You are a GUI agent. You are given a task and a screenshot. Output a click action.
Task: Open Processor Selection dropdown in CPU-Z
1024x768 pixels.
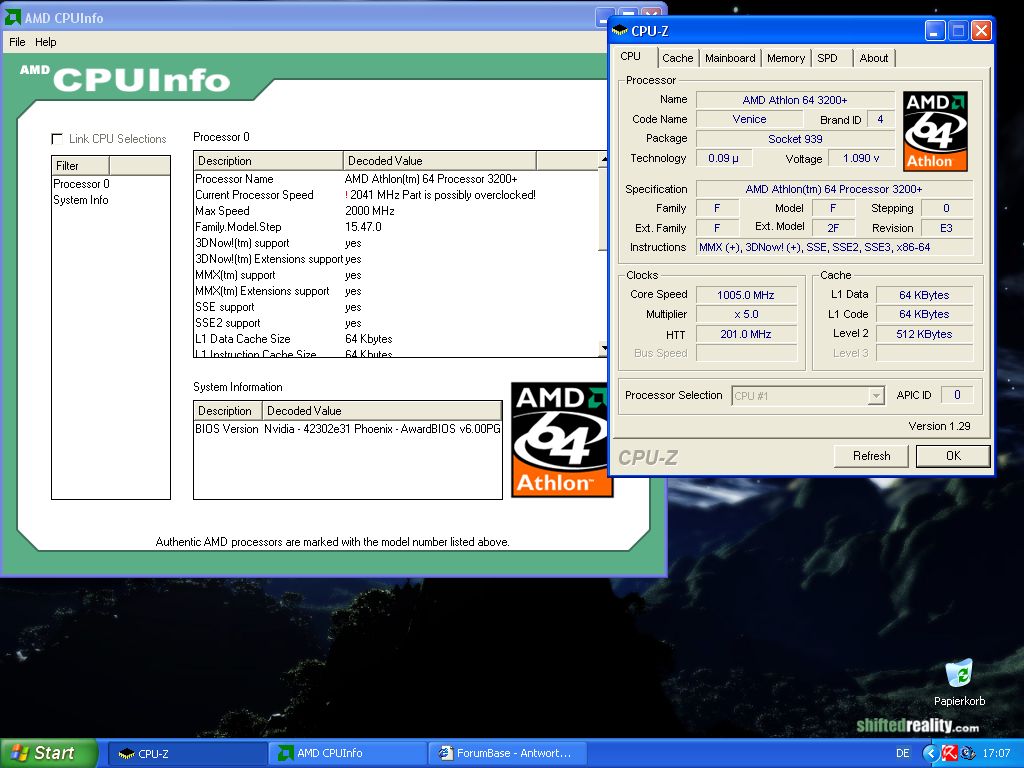(x=876, y=396)
